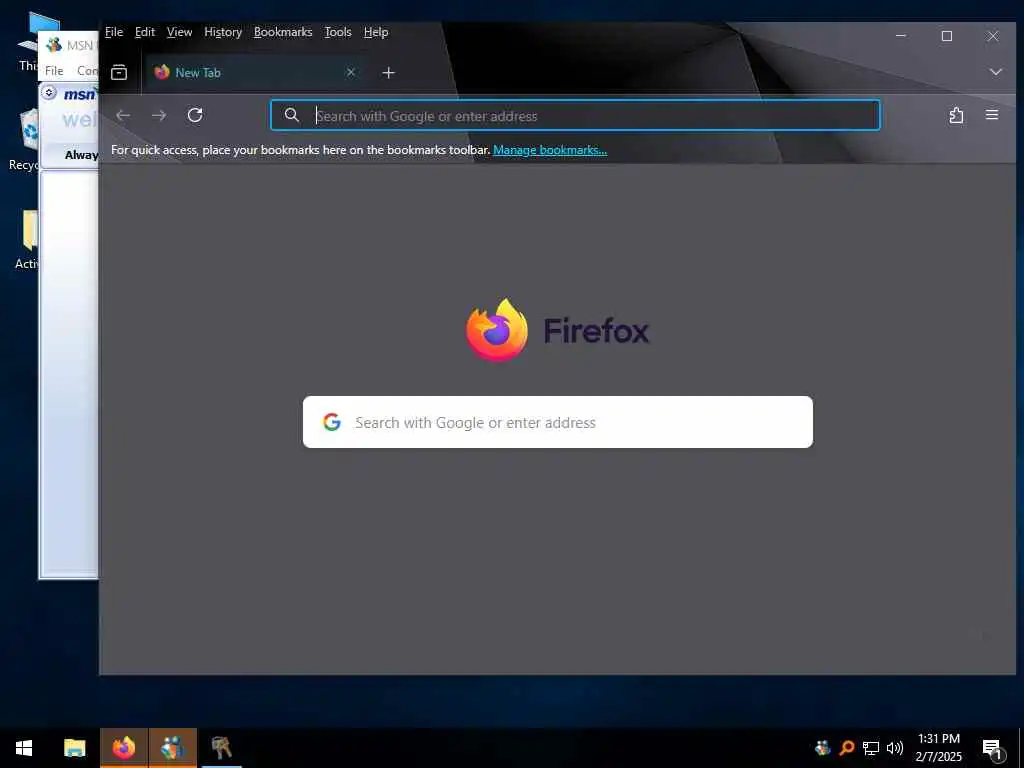Switch to Firefox on the taskbar
This screenshot has width=1024, height=768.
tap(124, 748)
